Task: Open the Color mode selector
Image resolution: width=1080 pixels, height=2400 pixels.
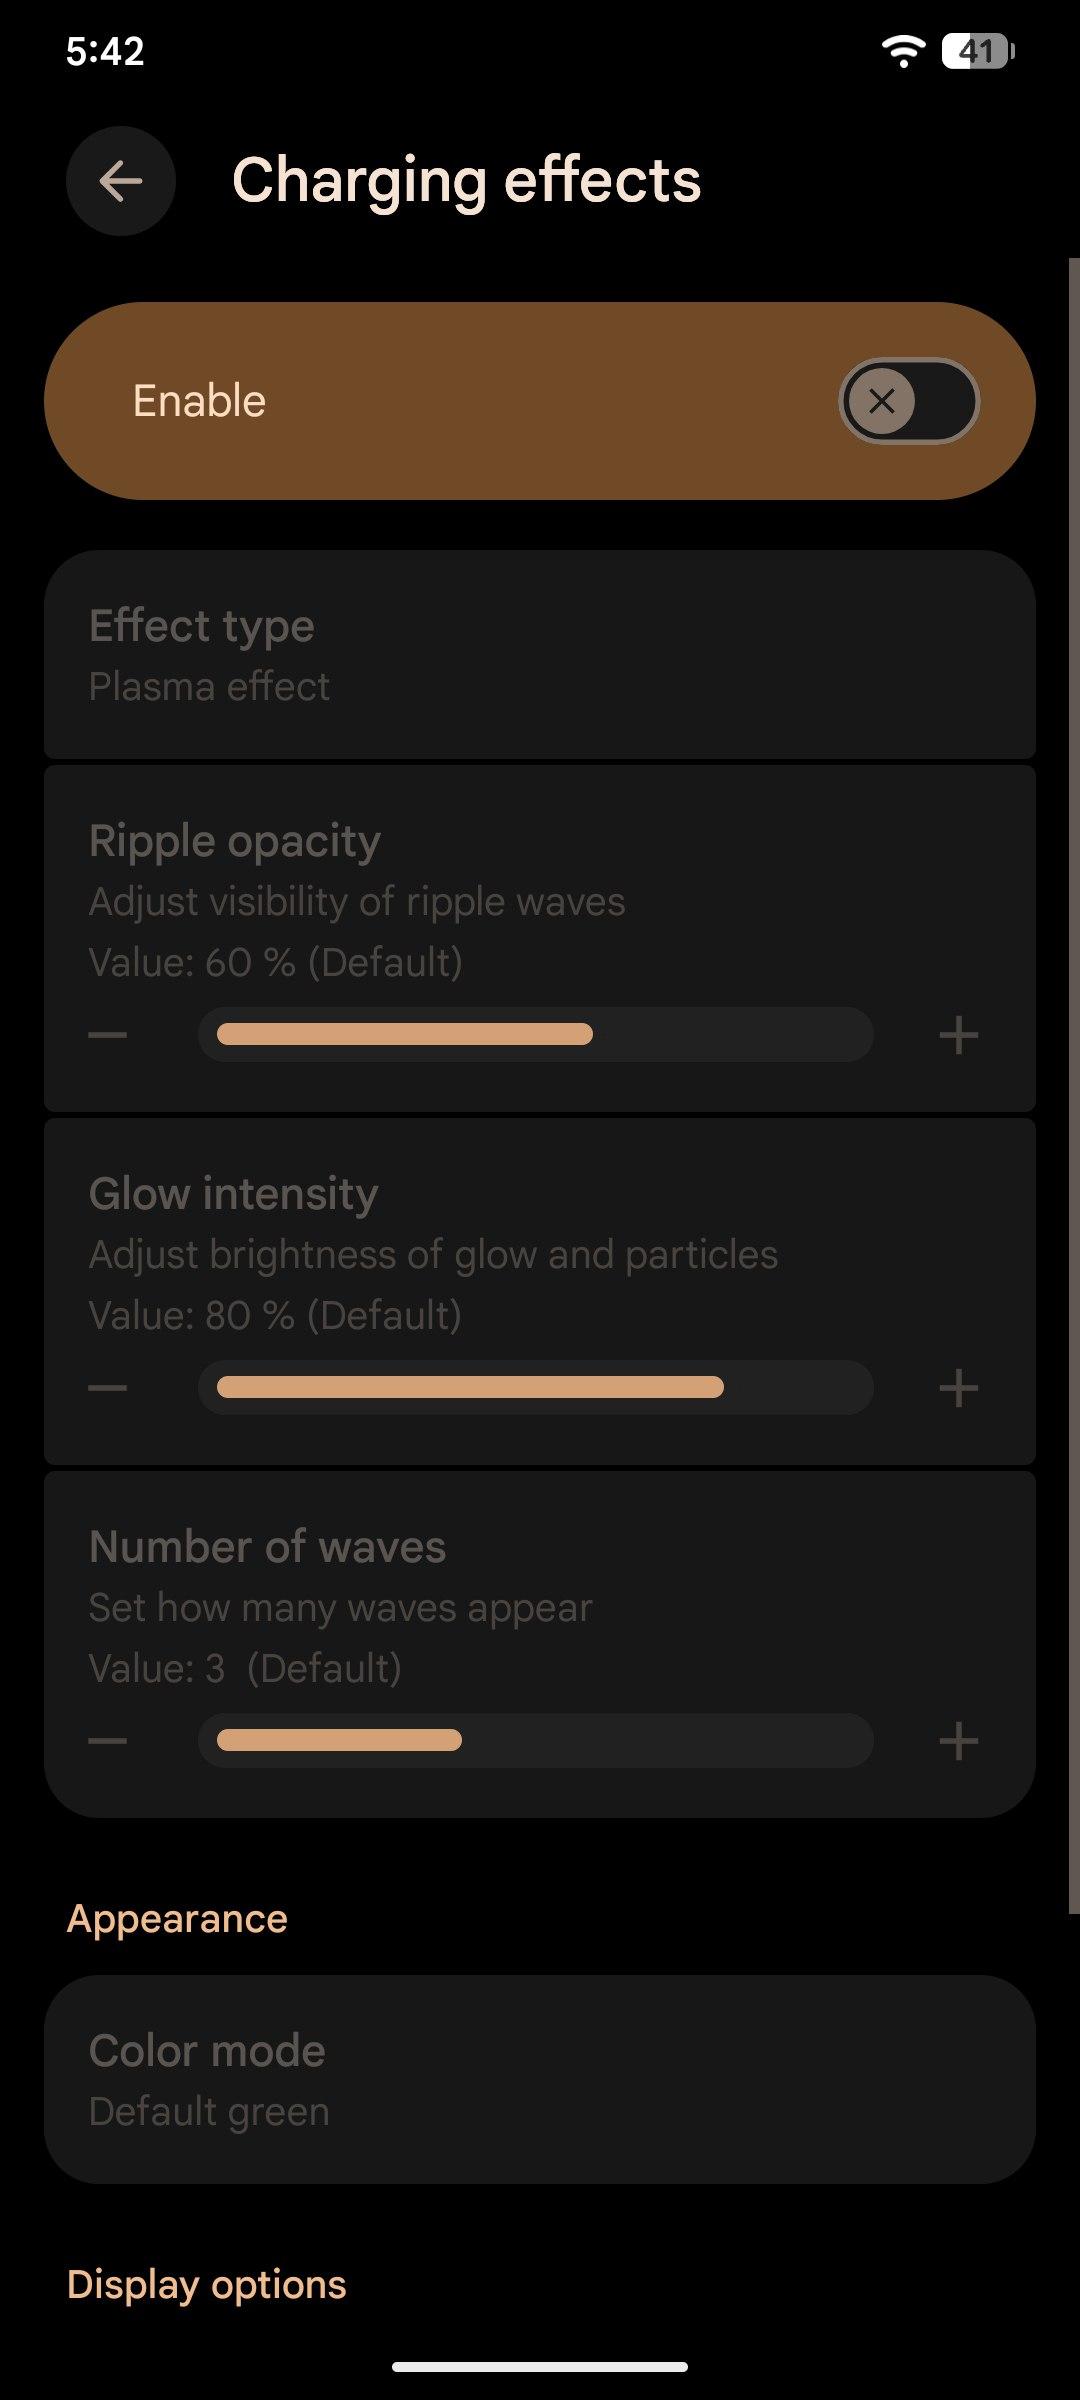Action: pyautogui.click(x=540, y=2080)
